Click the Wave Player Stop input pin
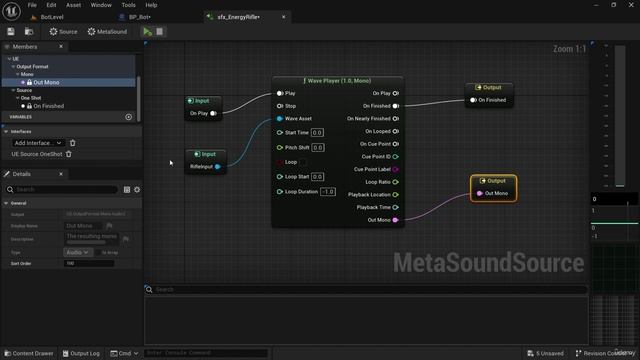Viewport: 640px width, 360px height. [x=280, y=106]
